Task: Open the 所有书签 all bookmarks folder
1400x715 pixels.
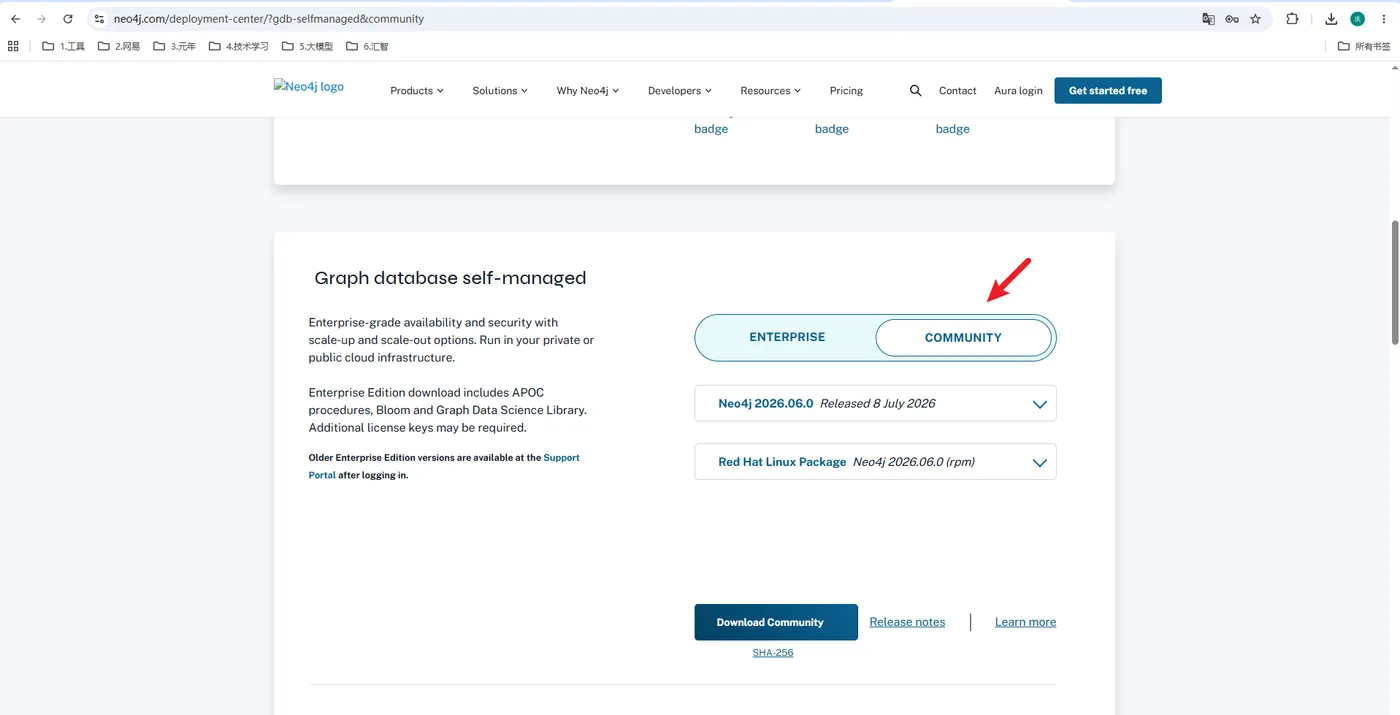Action: pyautogui.click(x=1364, y=46)
